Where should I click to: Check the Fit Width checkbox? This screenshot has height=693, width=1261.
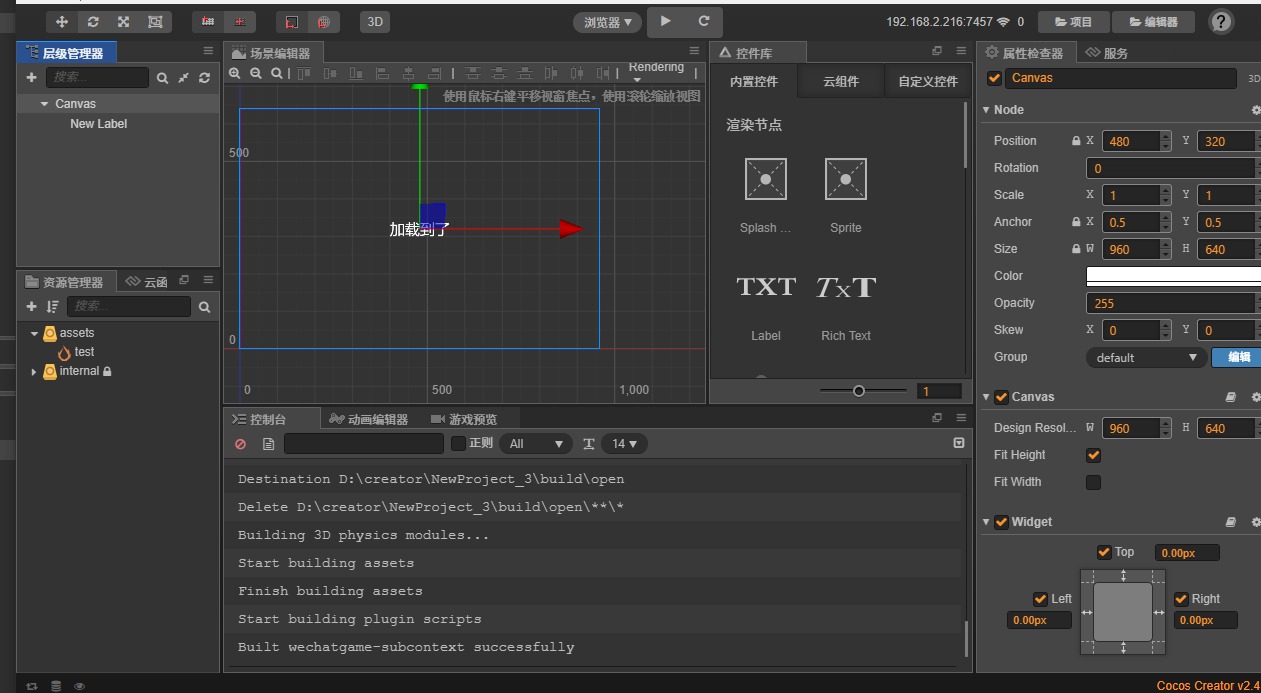point(1094,482)
